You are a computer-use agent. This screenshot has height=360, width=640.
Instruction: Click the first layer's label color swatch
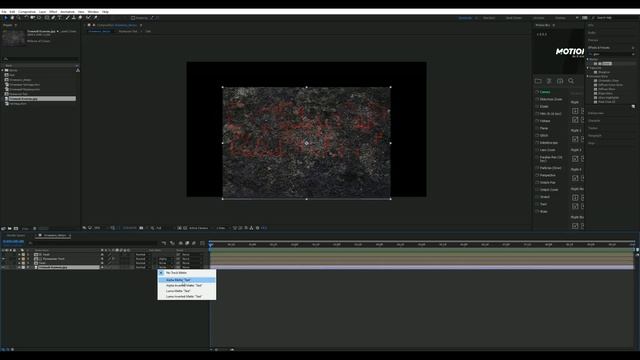click(x=23, y=254)
